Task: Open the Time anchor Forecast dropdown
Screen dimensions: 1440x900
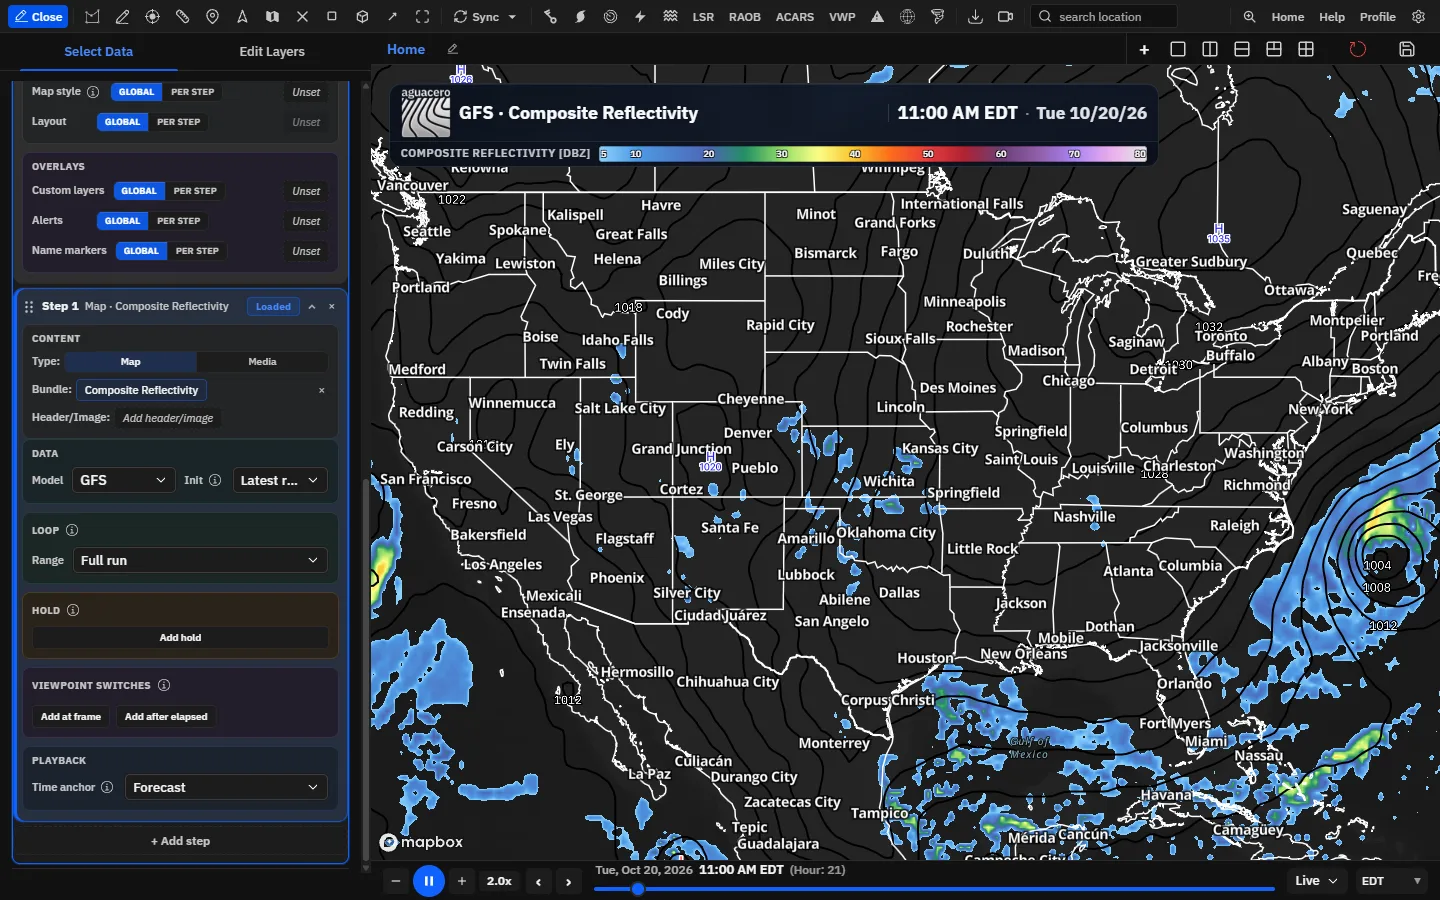Action: click(225, 787)
